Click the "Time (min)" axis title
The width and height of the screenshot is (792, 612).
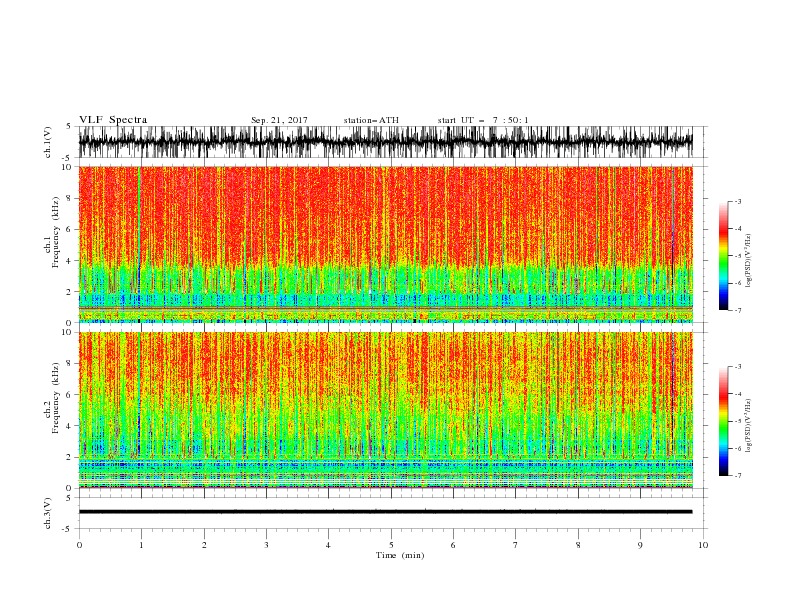pyautogui.click(x=400, y=555)
